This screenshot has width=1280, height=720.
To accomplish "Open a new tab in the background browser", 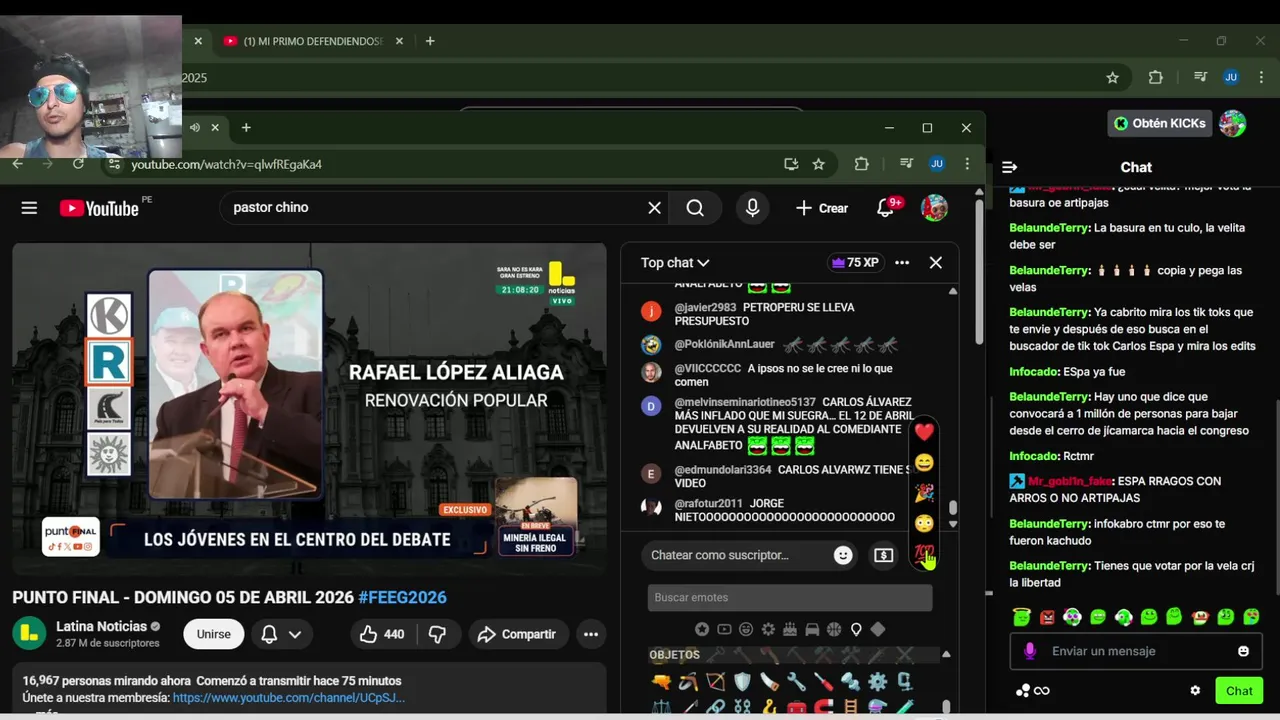I will [x=430, y=41].
